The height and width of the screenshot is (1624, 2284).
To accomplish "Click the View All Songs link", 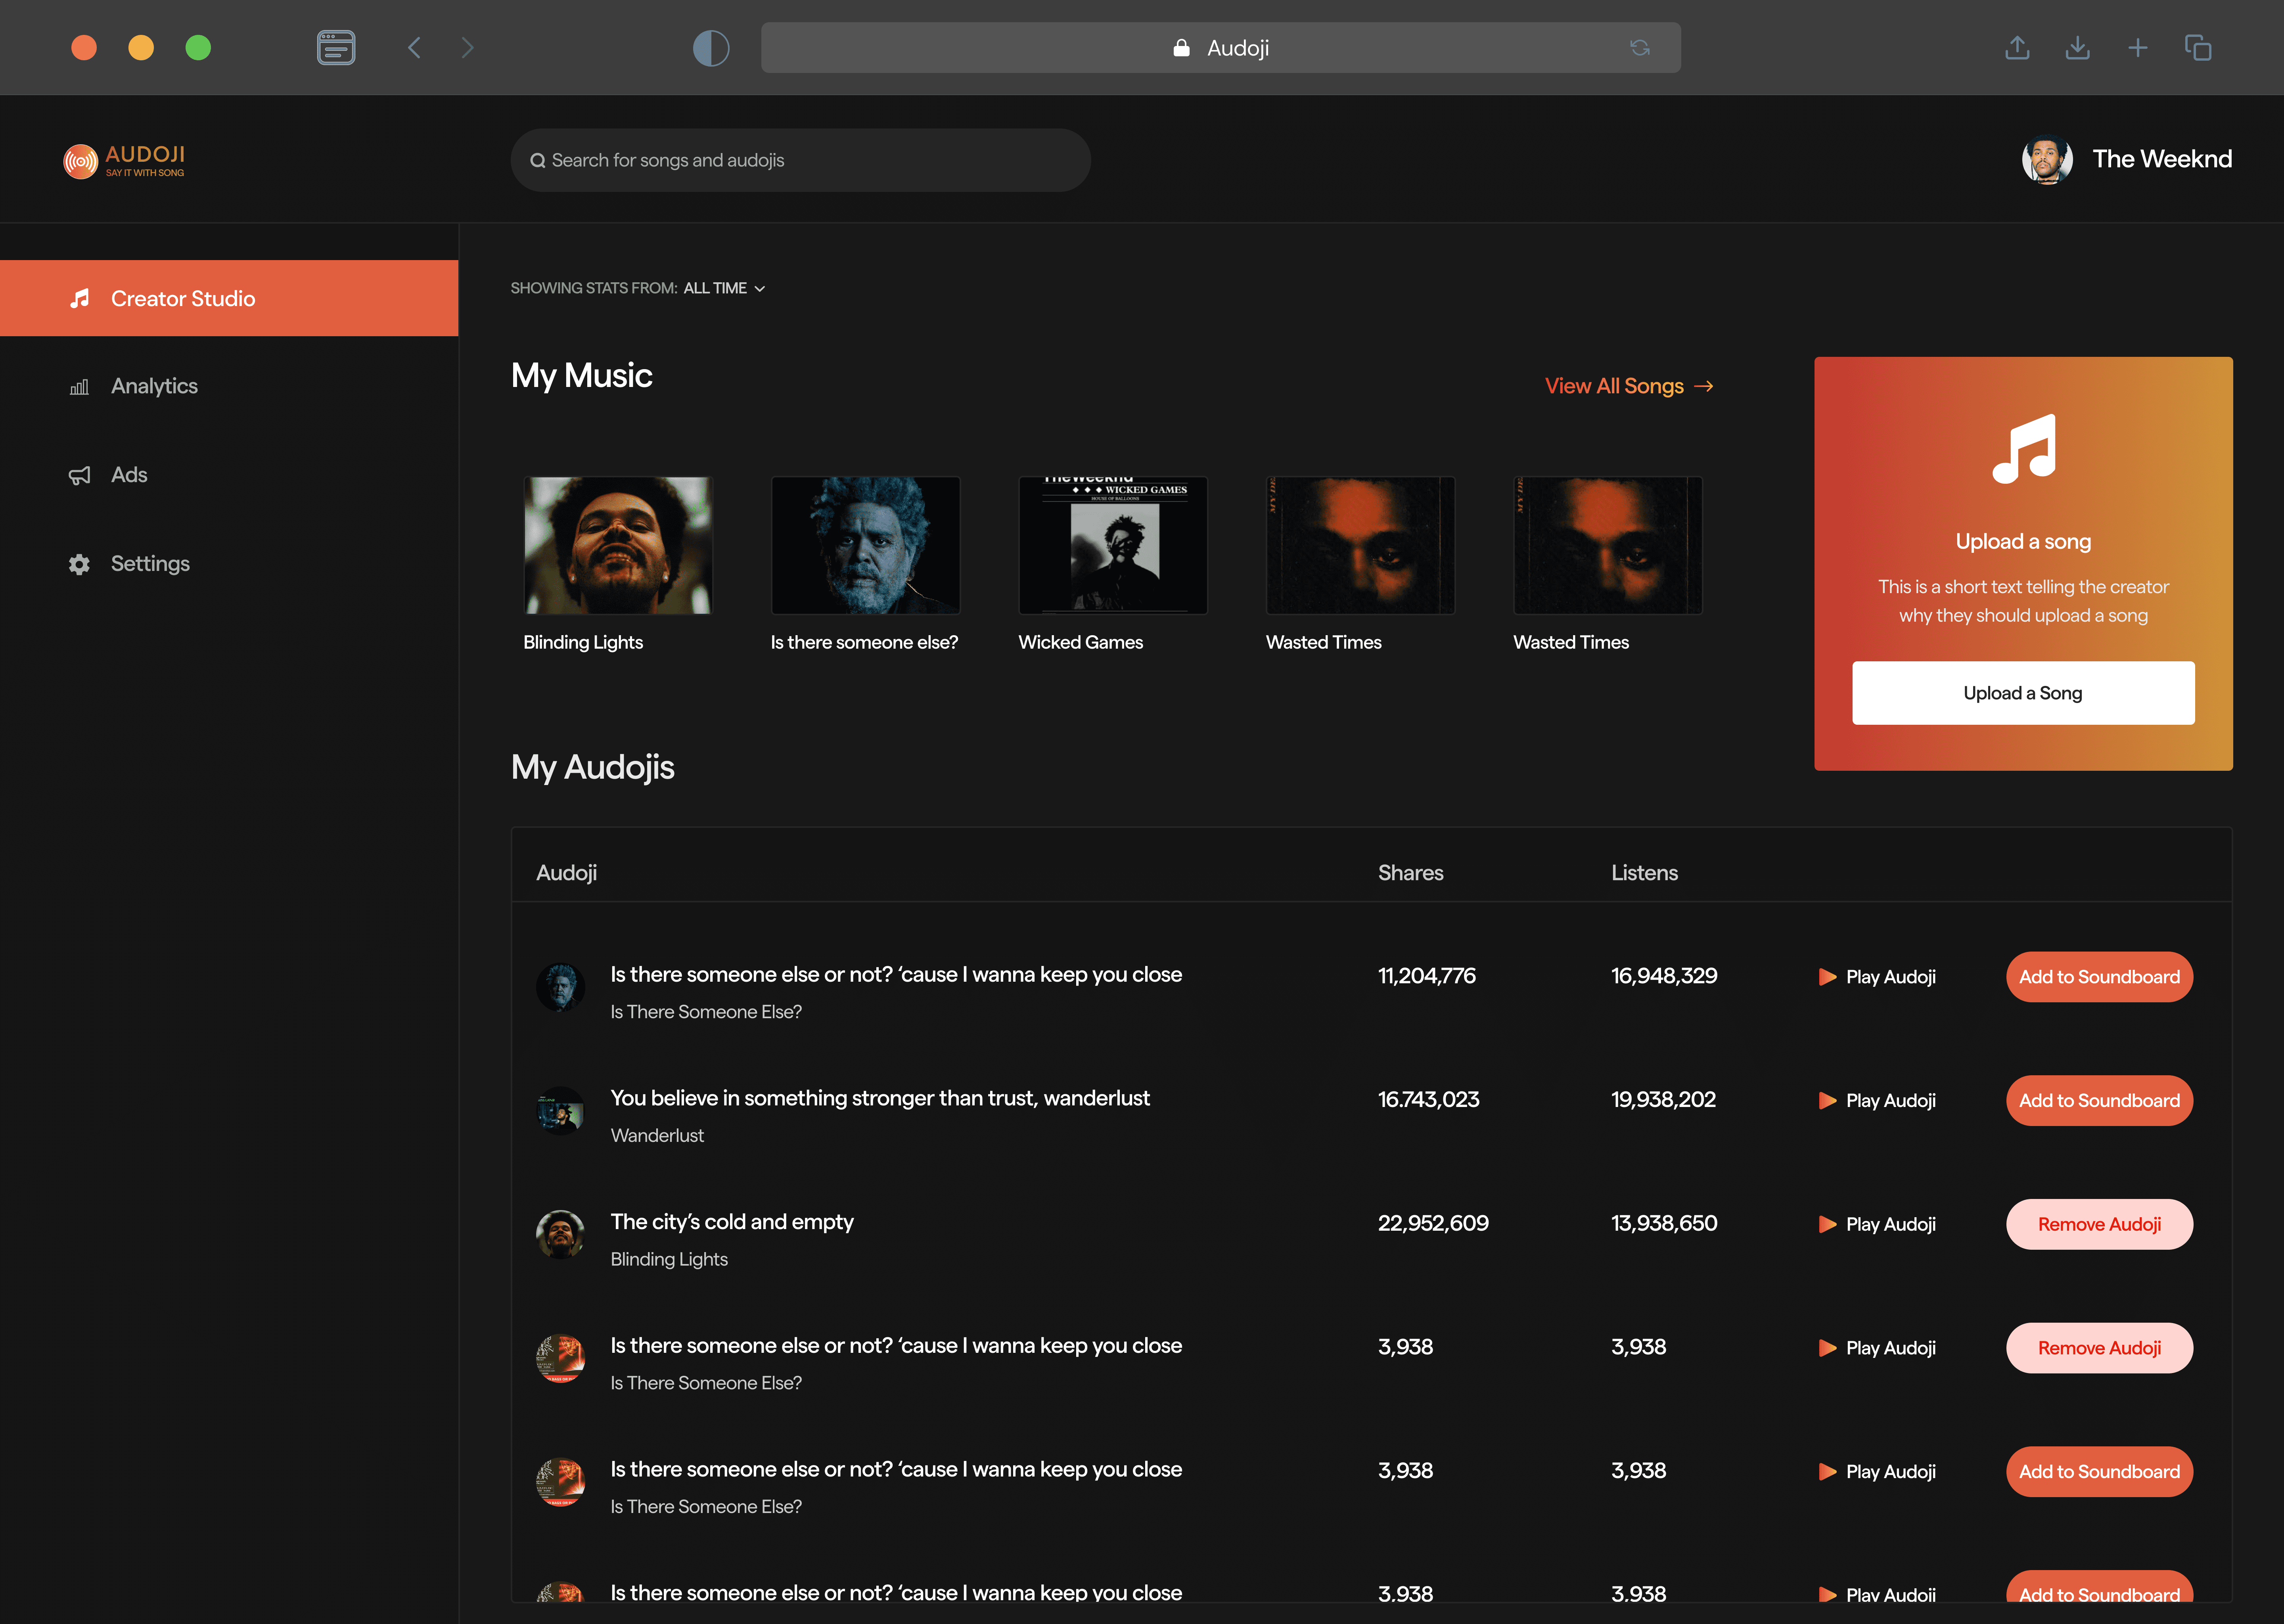I will pyautogui.click(x=1629, y=386).
